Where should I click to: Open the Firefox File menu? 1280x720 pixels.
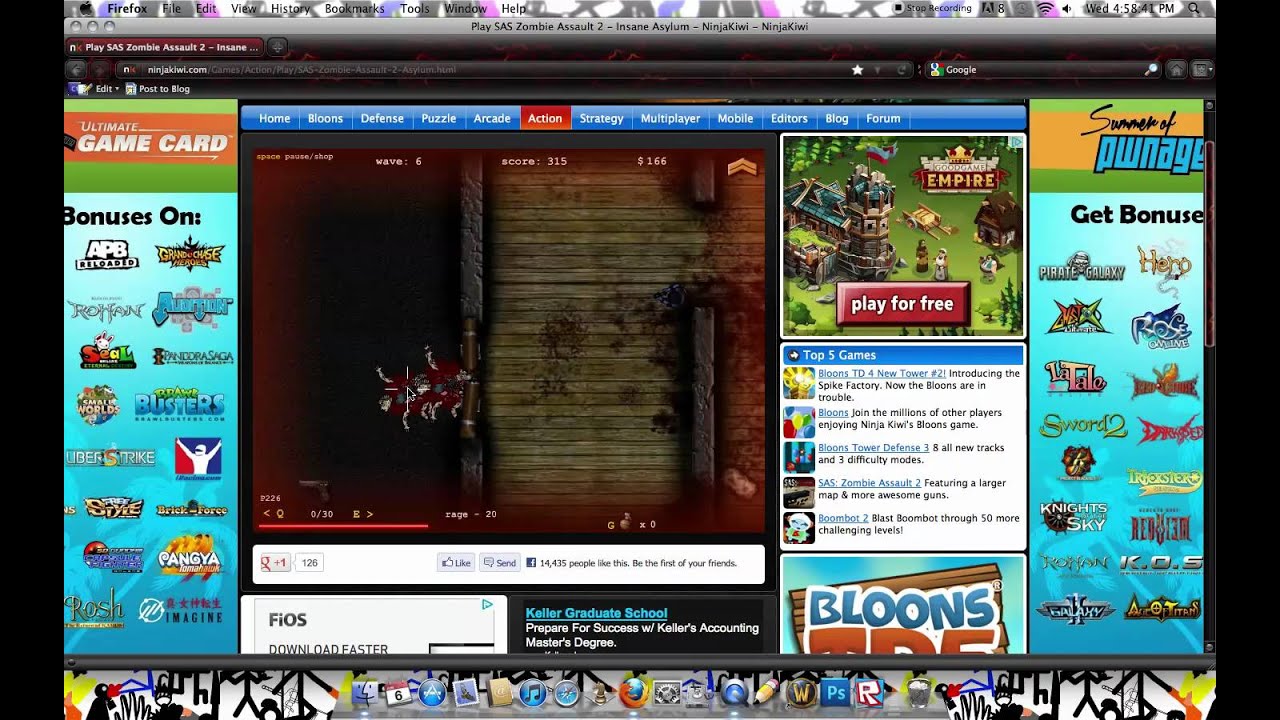(x=171, y=8)
